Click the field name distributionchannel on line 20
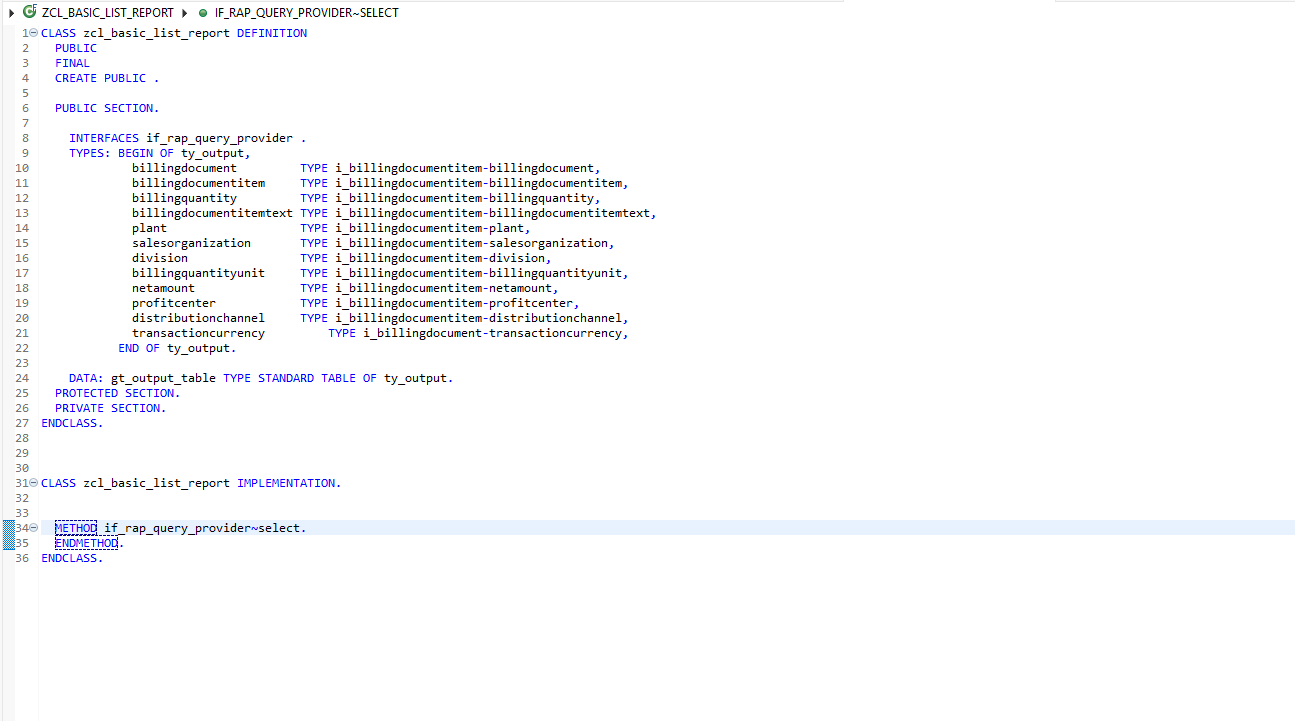The height and width of the screenshot is (721, 1295). point(198,318)
